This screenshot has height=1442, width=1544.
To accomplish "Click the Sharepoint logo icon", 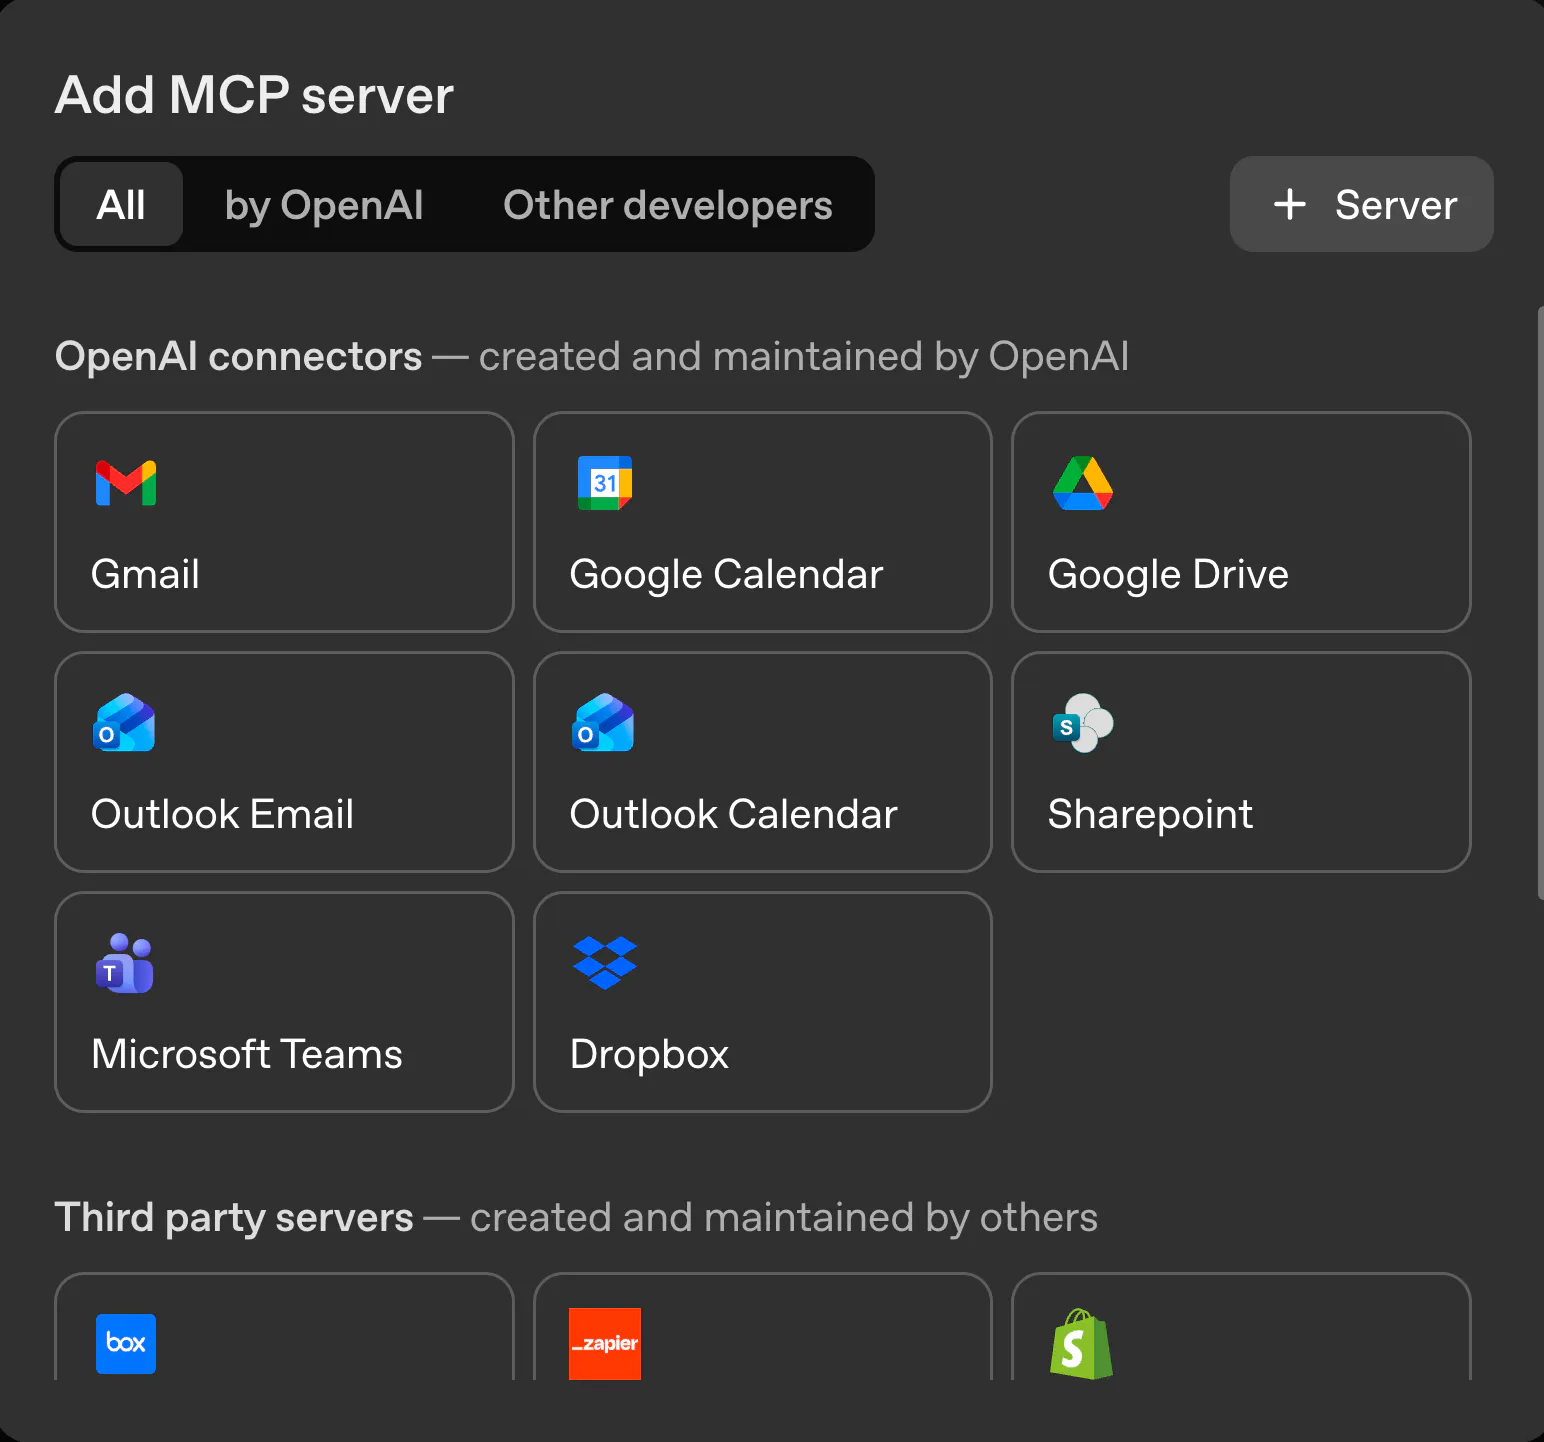I will 1083,722.
